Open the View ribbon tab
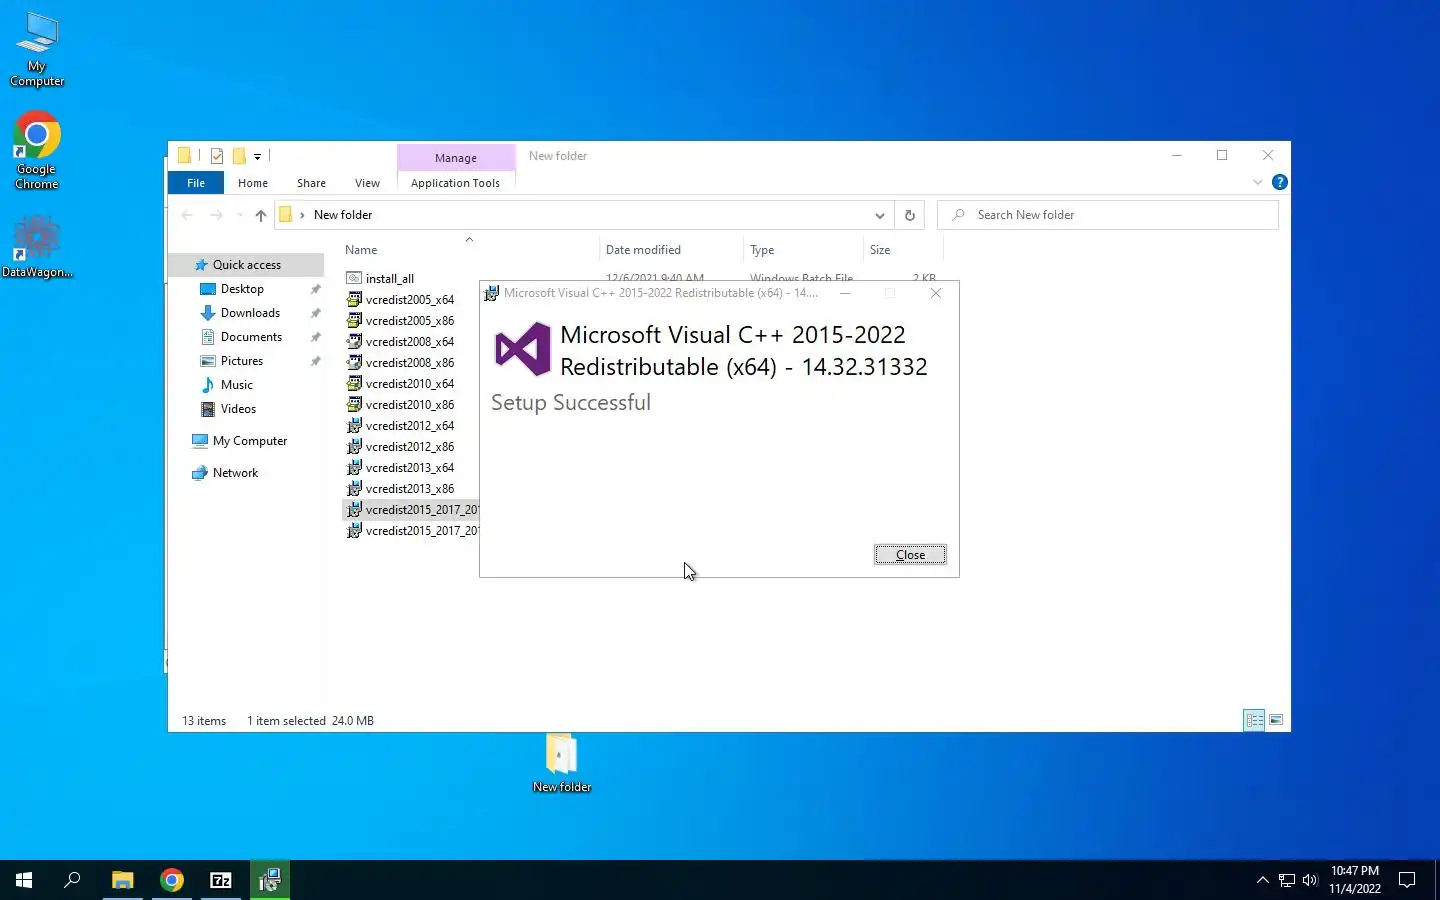The width and height of the screenshot is (1440, 900). [x=367, y=183]
